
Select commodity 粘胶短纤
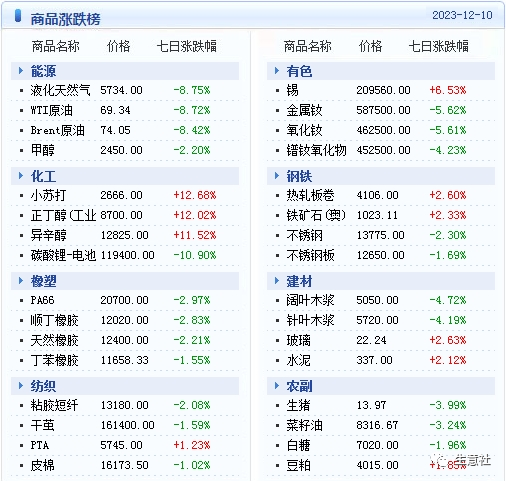[54, 405]
